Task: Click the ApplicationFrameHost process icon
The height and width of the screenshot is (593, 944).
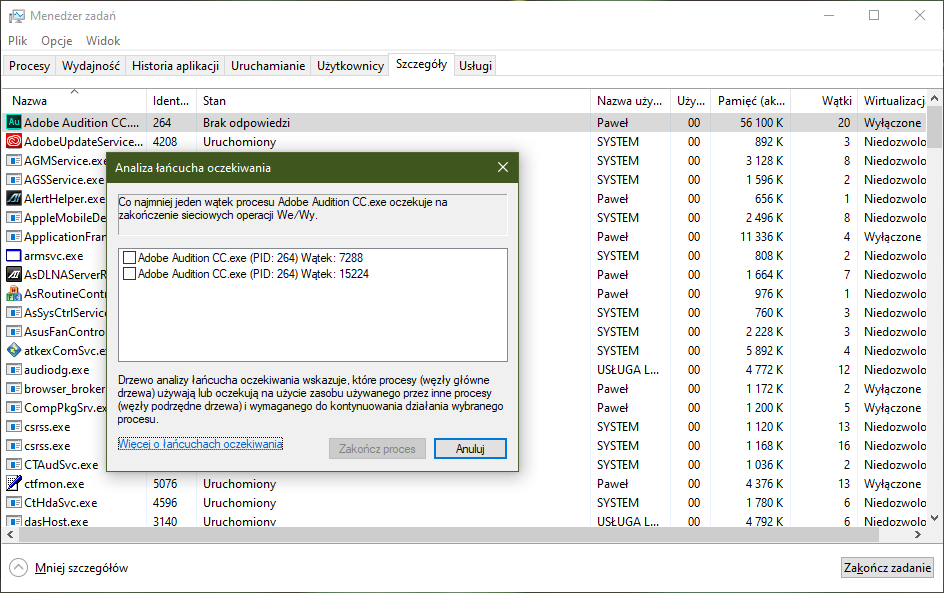Action: pos(14,237)
